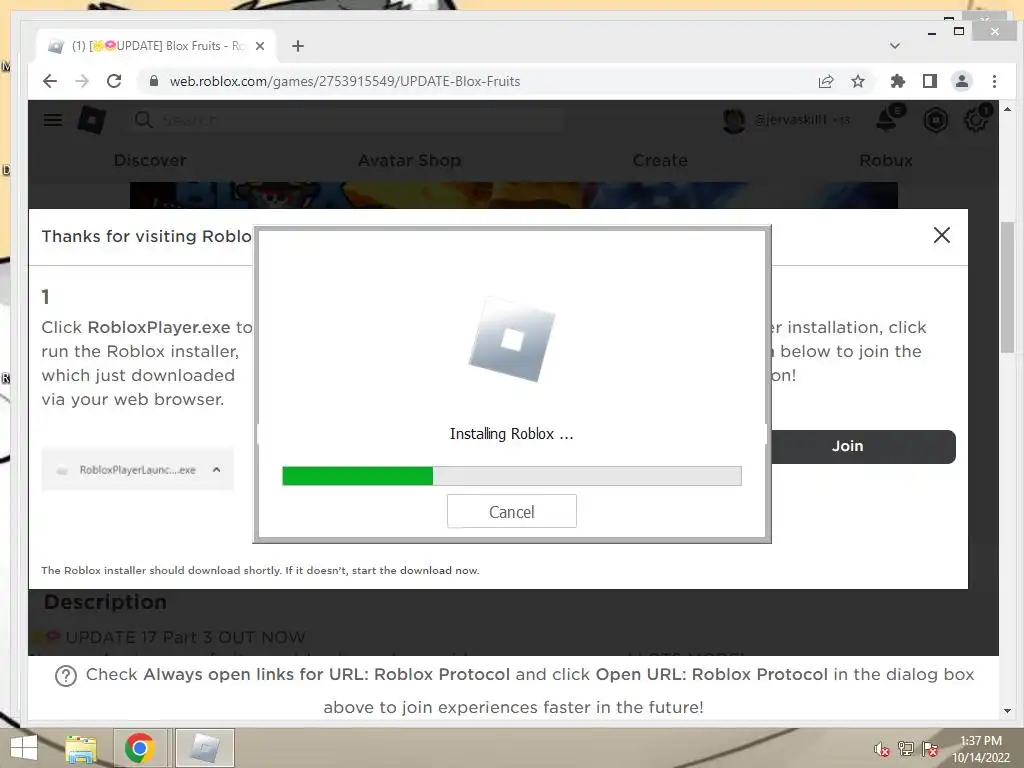This screenshot has width=1024, height=768.
Task: Reload the Blox Fruits page
Action: (x=114, y=81)
